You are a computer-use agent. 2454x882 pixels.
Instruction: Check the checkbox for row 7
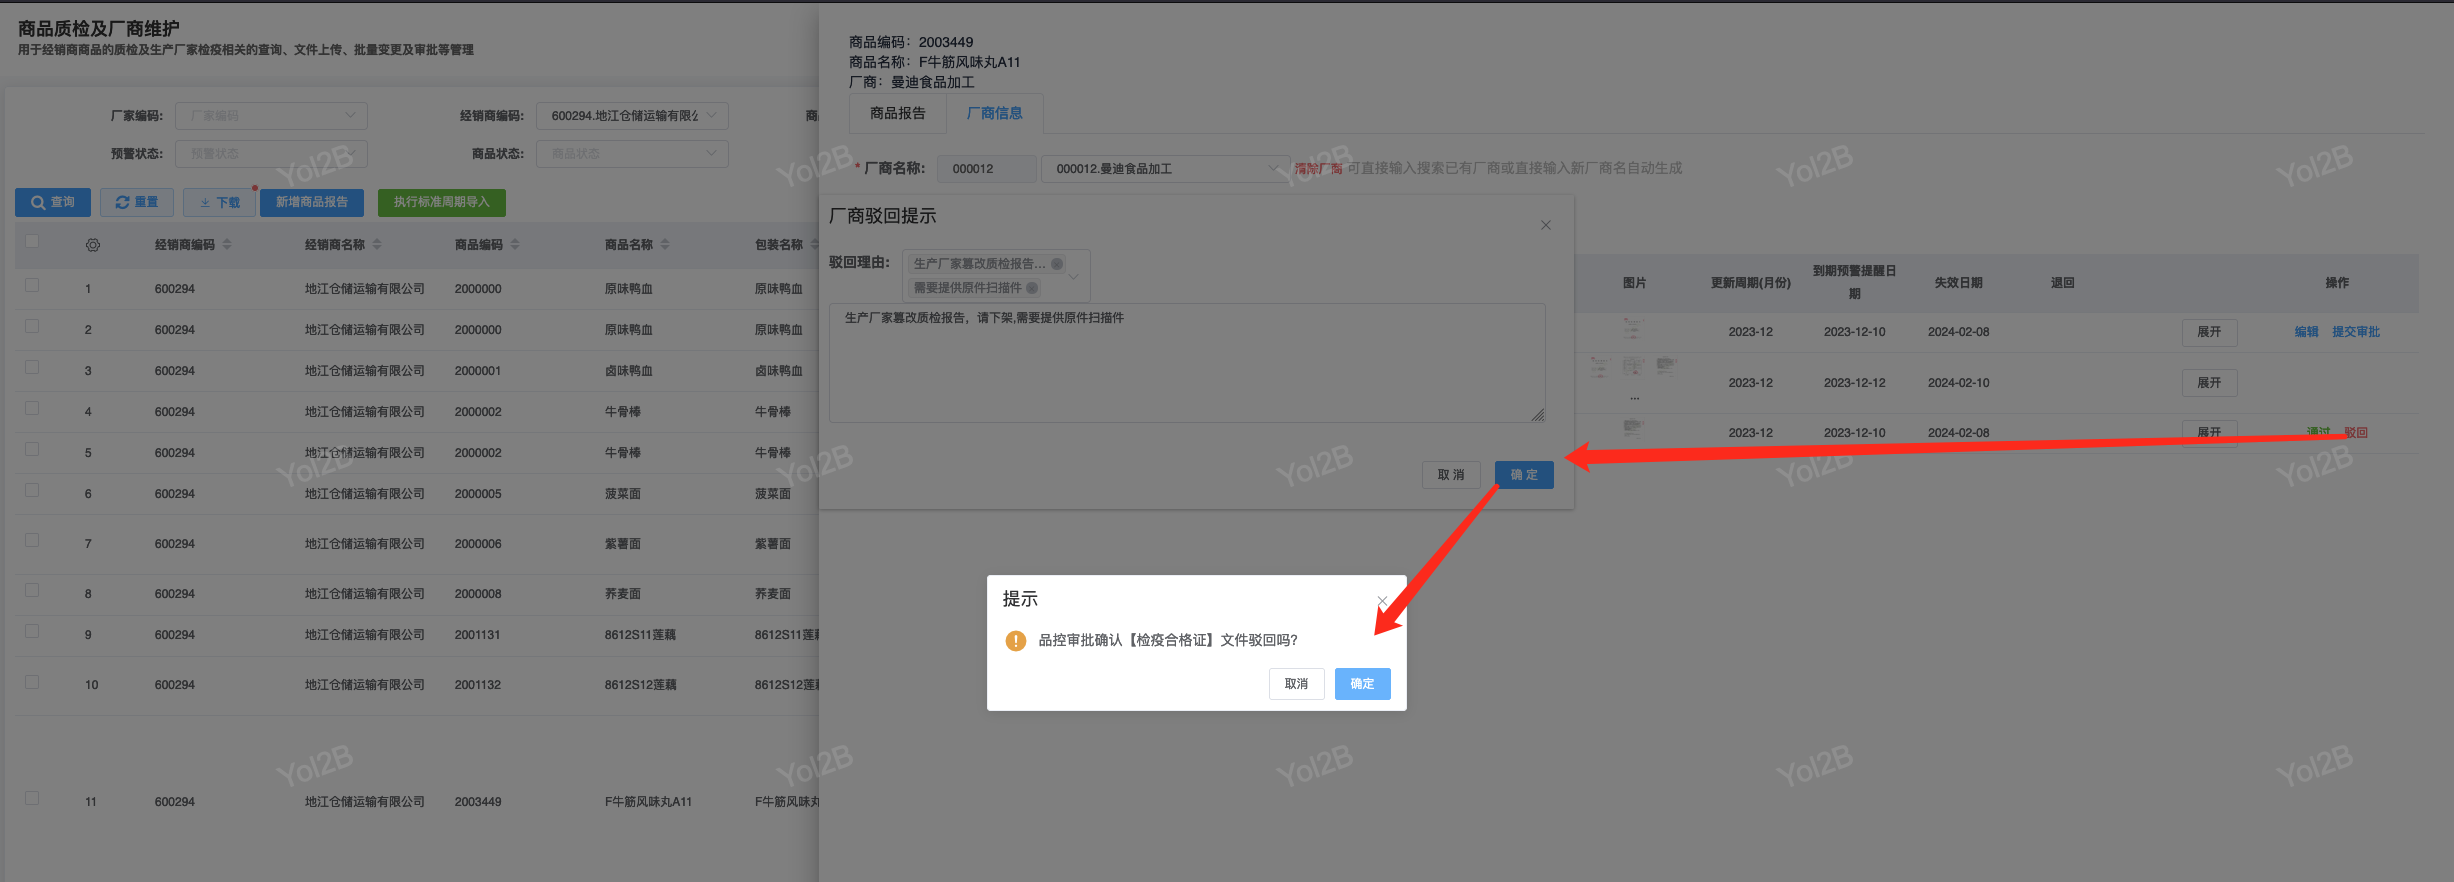pos(32,540)
